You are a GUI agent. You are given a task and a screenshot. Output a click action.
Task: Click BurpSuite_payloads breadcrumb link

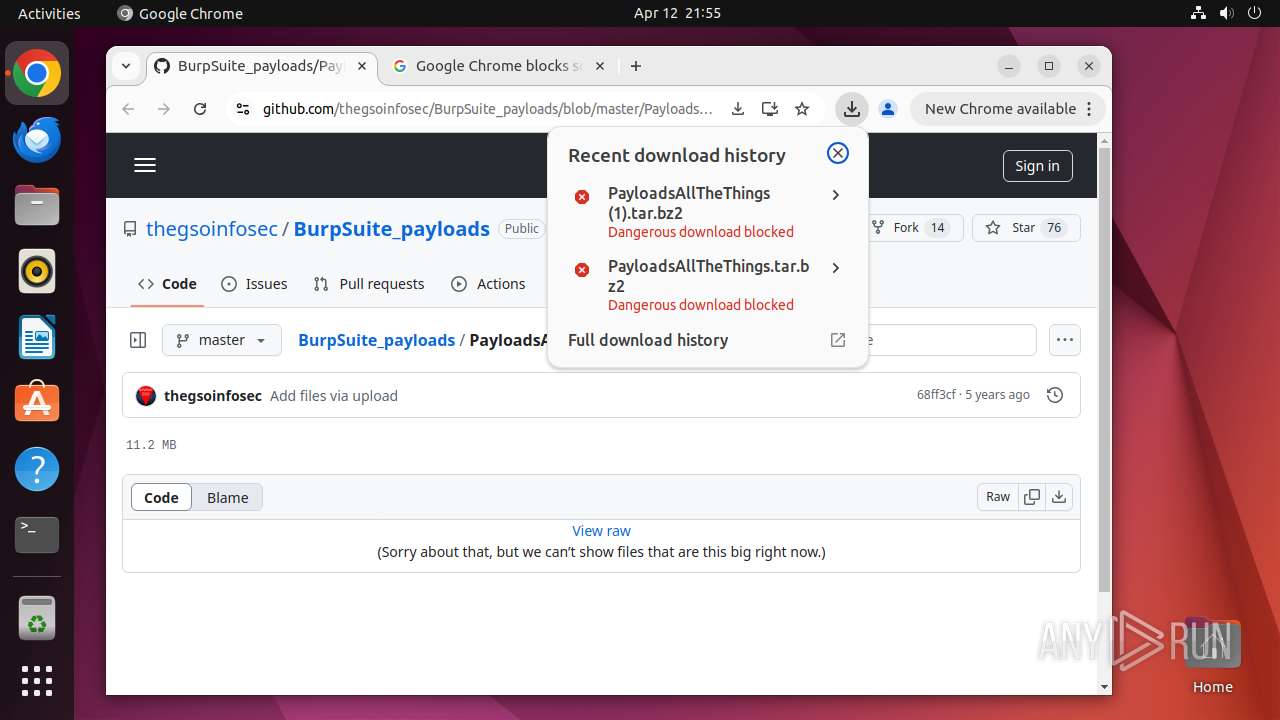377,340
